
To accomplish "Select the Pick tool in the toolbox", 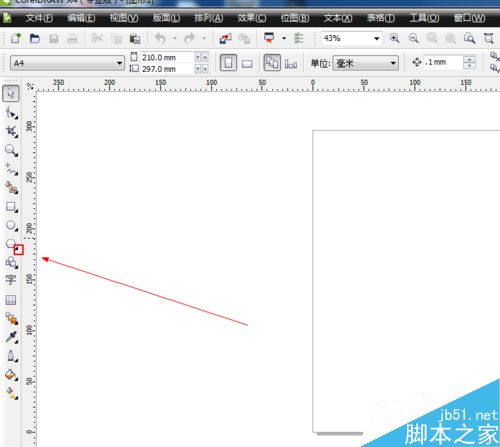I will click(x=11, y=93).
